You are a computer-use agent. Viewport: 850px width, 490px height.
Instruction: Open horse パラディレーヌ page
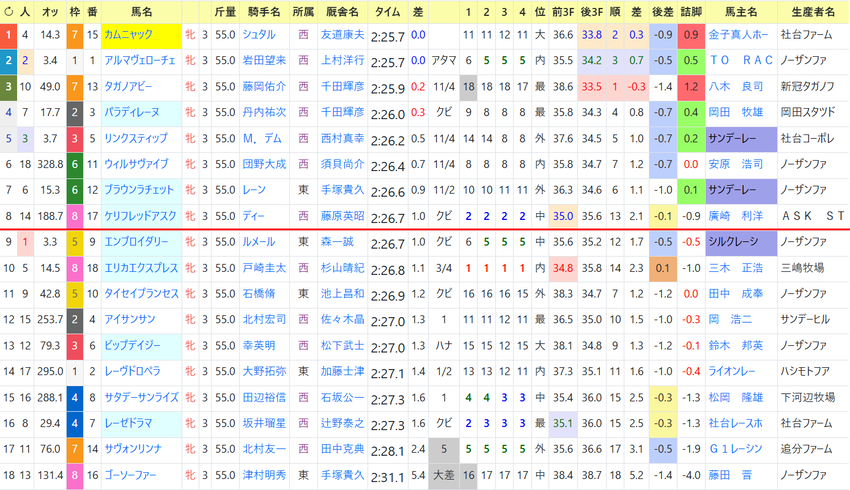click(x=132, y=112)
